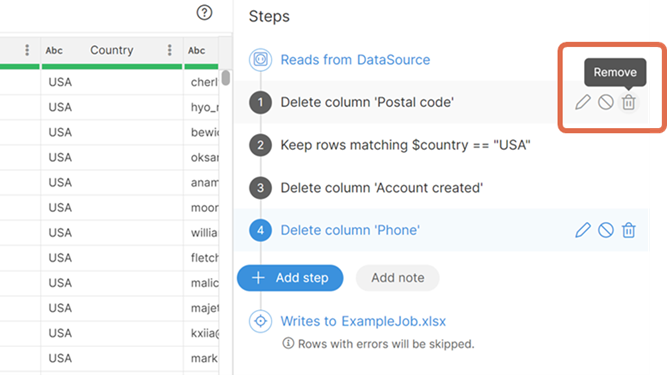
Task: Select the cell beginning with 'oksa'
Action: pos(201,157)
